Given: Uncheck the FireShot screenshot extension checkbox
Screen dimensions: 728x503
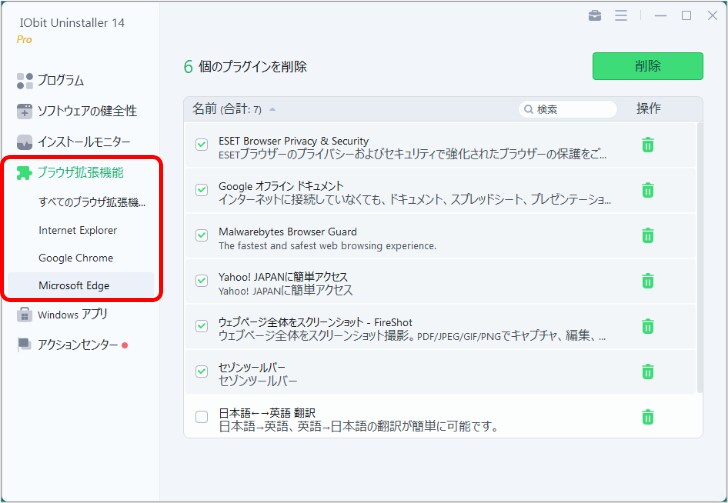Looking at the screenshot, I should click(x=202, y=326).
